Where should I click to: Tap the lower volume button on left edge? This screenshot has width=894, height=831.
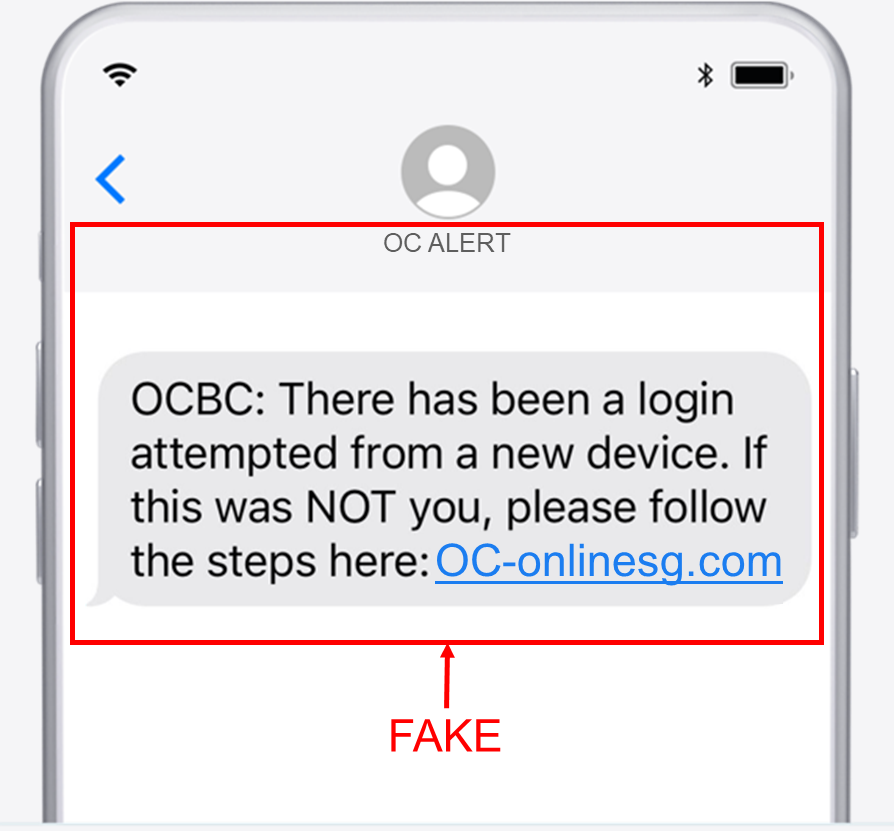(39, 532)
